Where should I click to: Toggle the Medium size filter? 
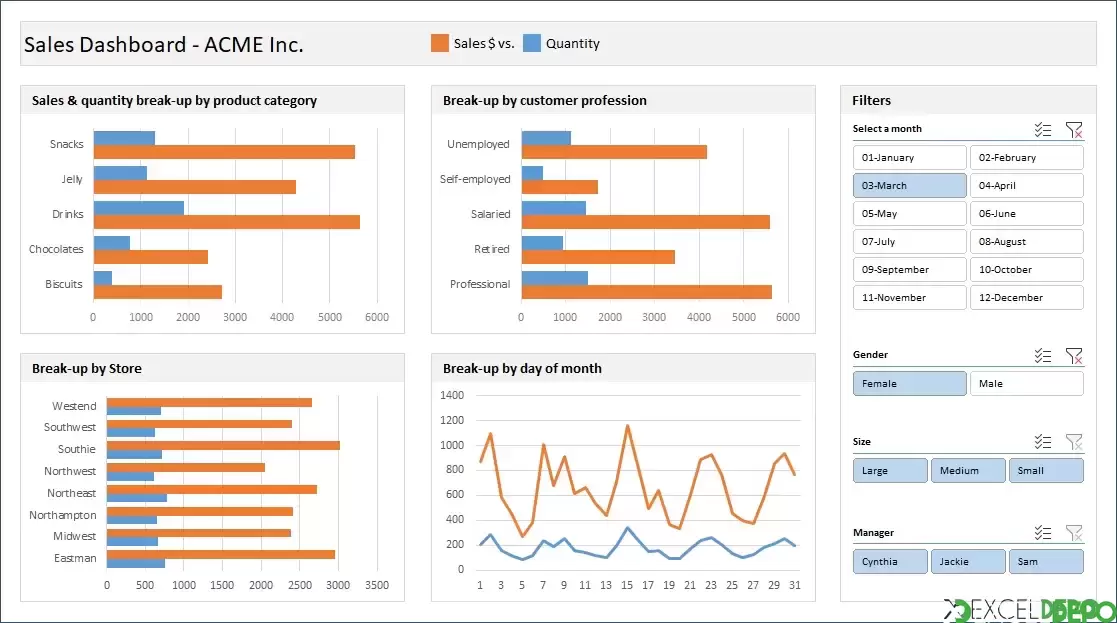click(968, 471)
